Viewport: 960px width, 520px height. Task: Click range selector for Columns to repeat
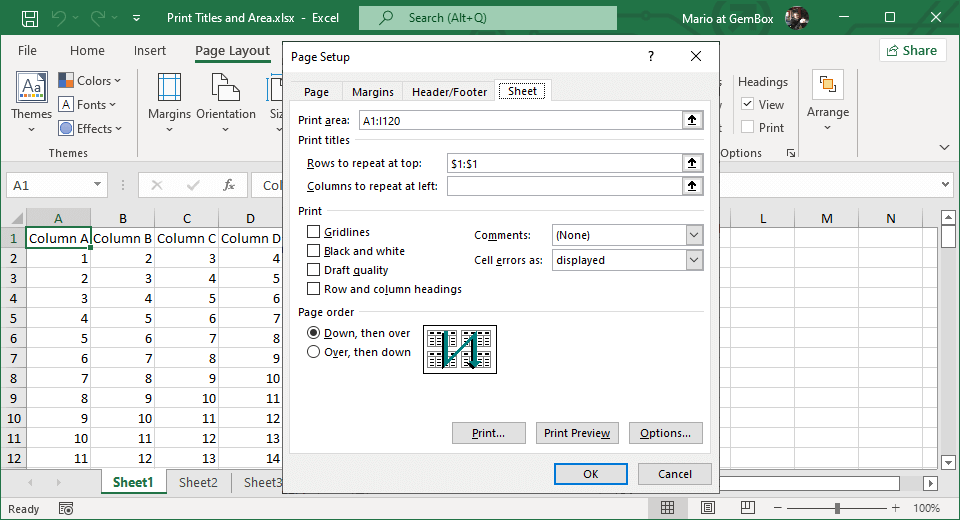click(691, 186)
